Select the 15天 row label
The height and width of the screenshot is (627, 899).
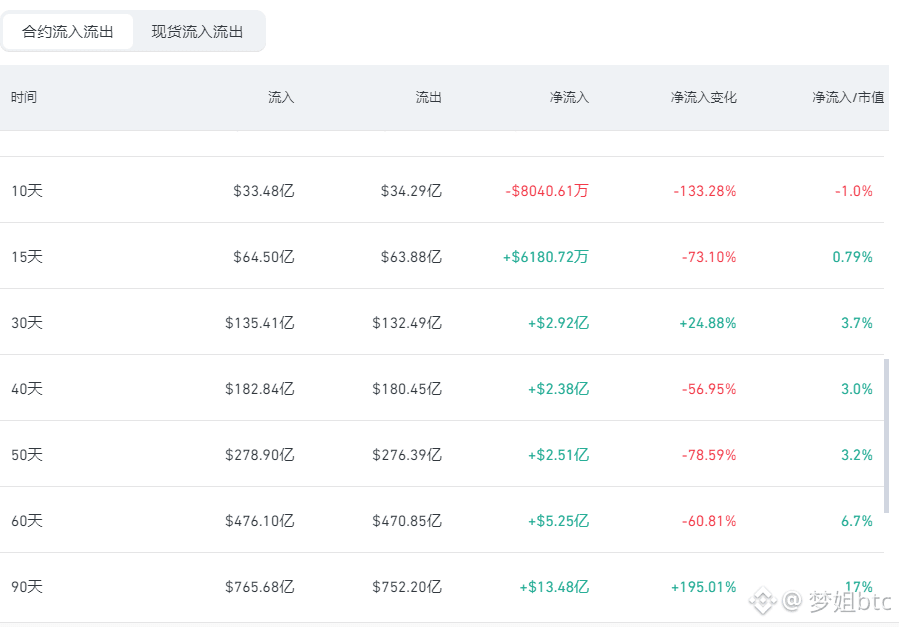tap(27, 257)
